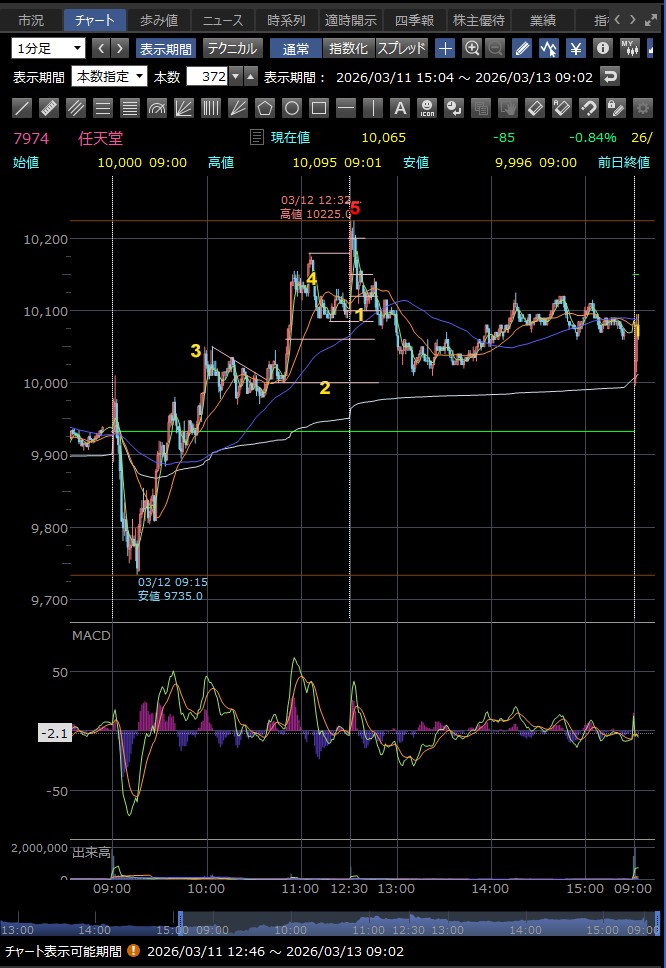Open the chart info icon
The height and width of the screenshot is (968, 666).
click(x=602, y=48)
